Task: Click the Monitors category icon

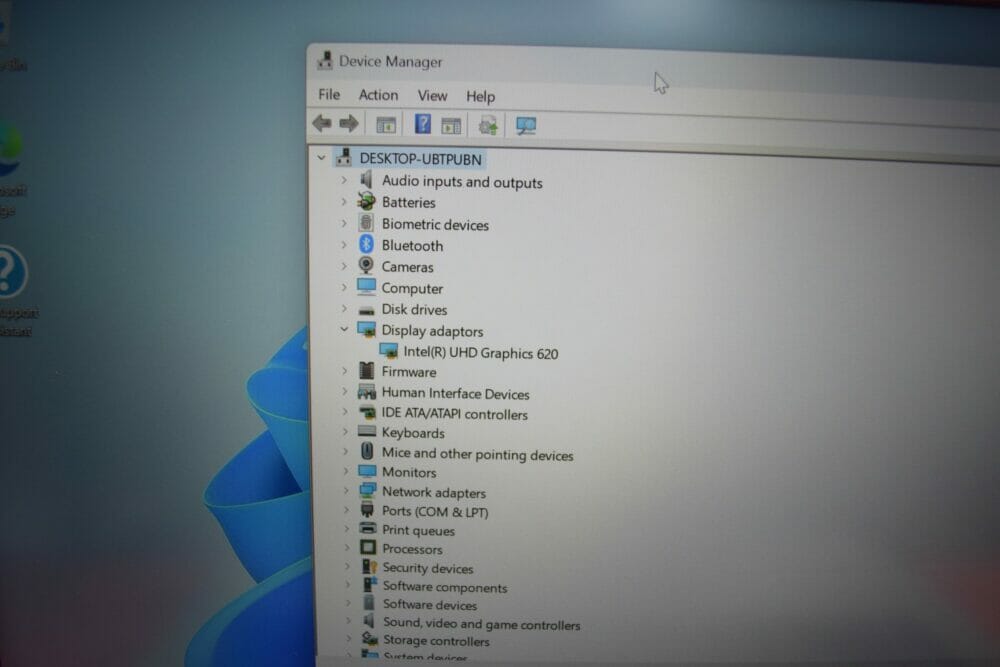Action: (367, 471)
